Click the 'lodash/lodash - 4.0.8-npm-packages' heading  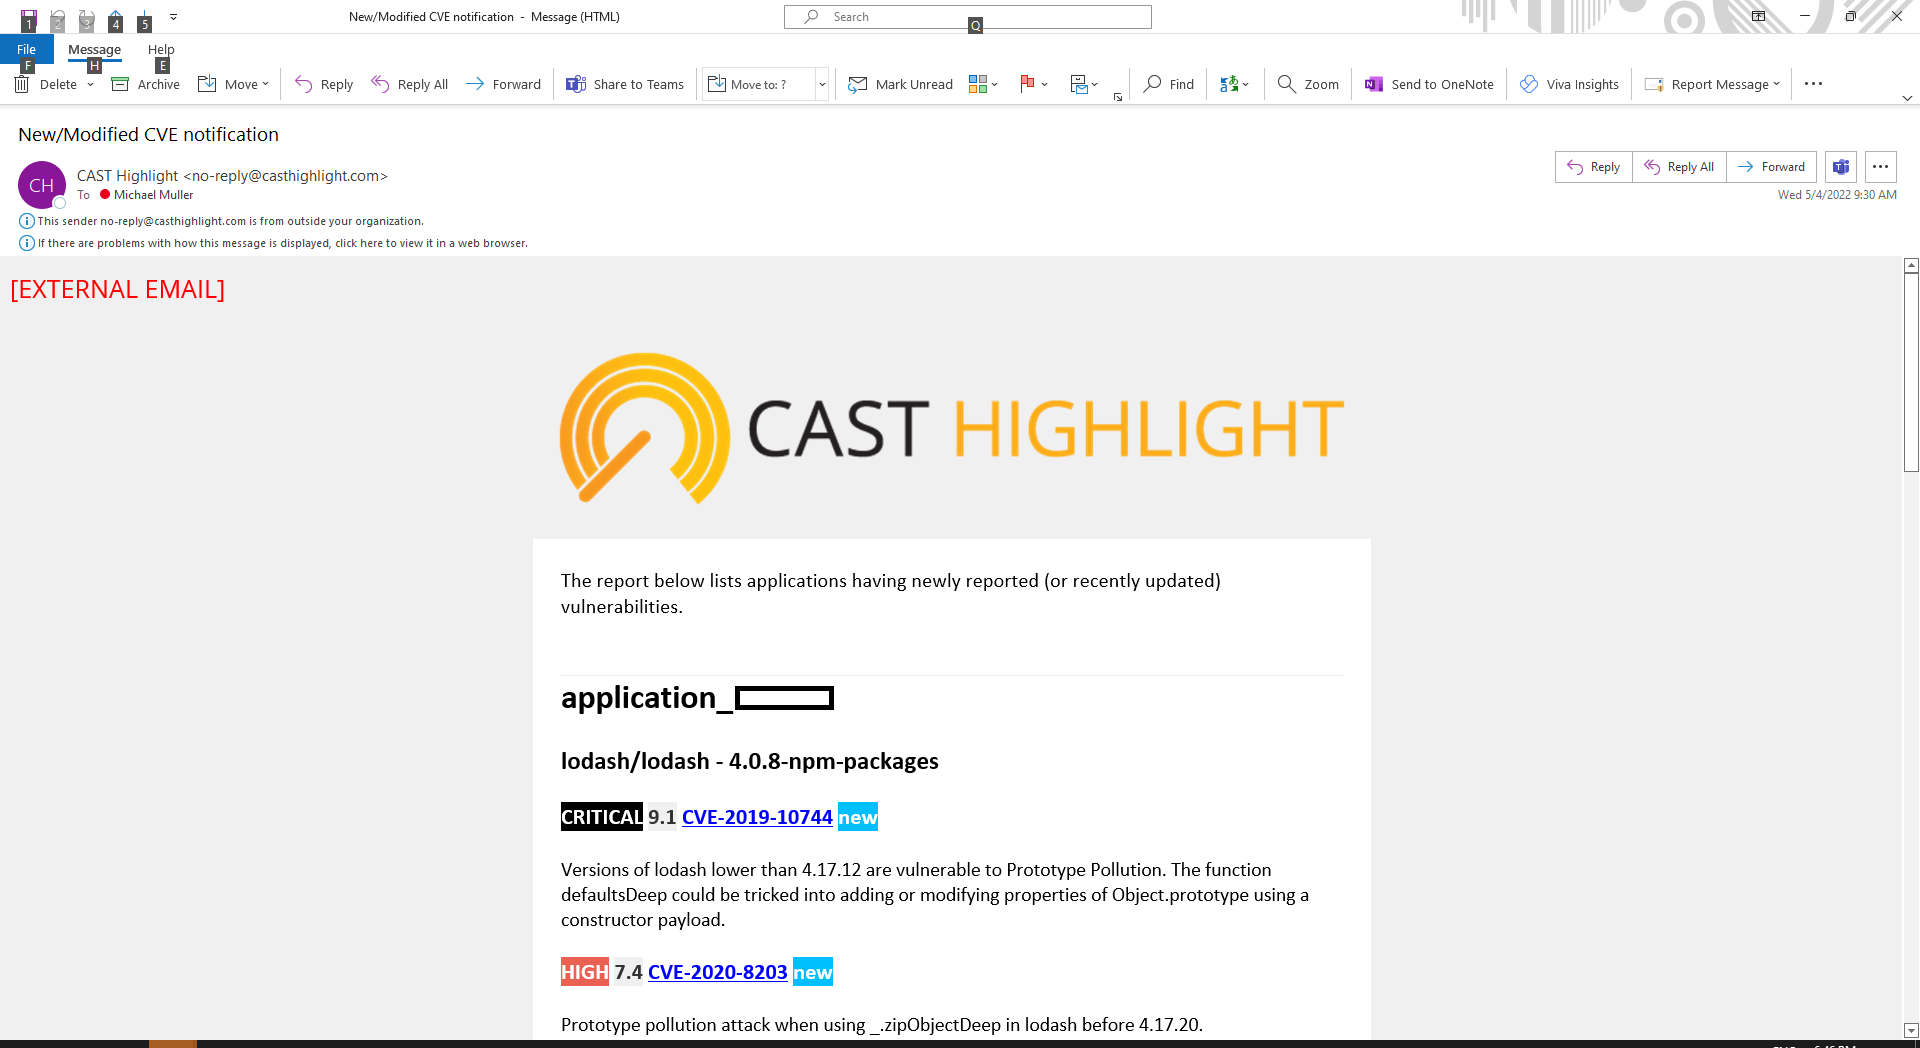750,761
